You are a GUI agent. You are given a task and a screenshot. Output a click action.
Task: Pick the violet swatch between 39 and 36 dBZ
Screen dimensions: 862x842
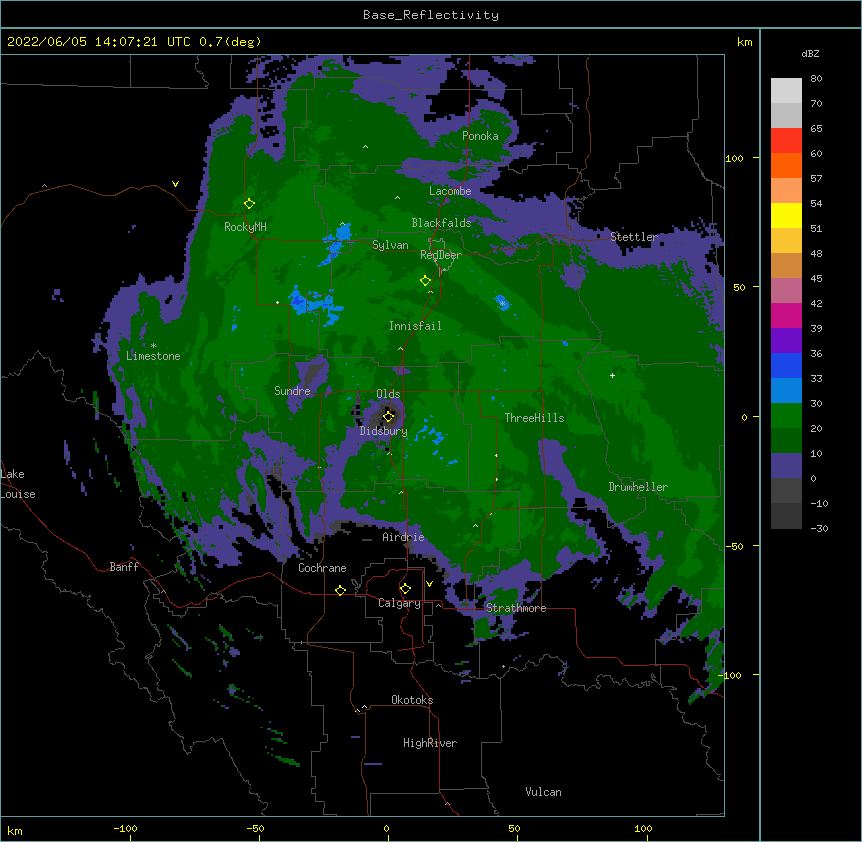tap(786, 341)
